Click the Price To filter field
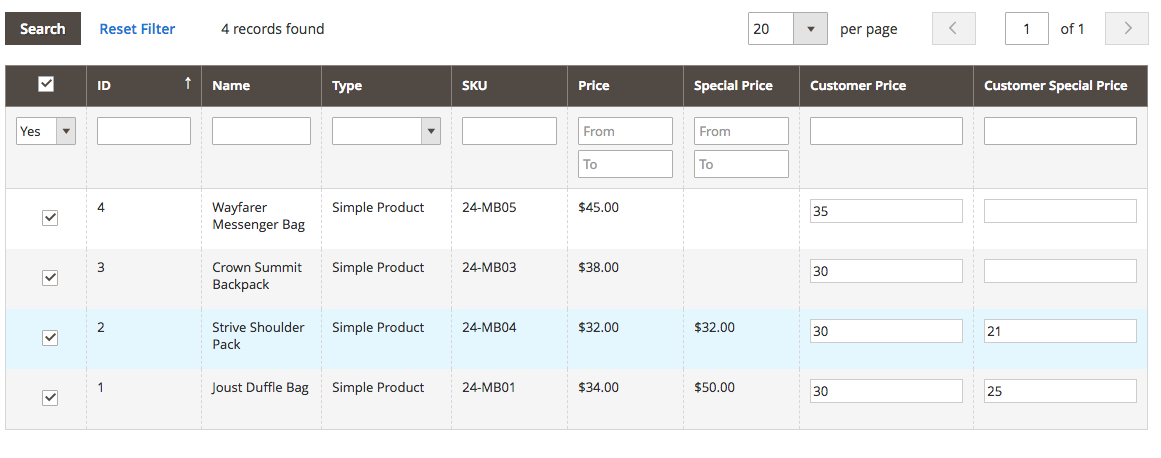 [626, 164]
